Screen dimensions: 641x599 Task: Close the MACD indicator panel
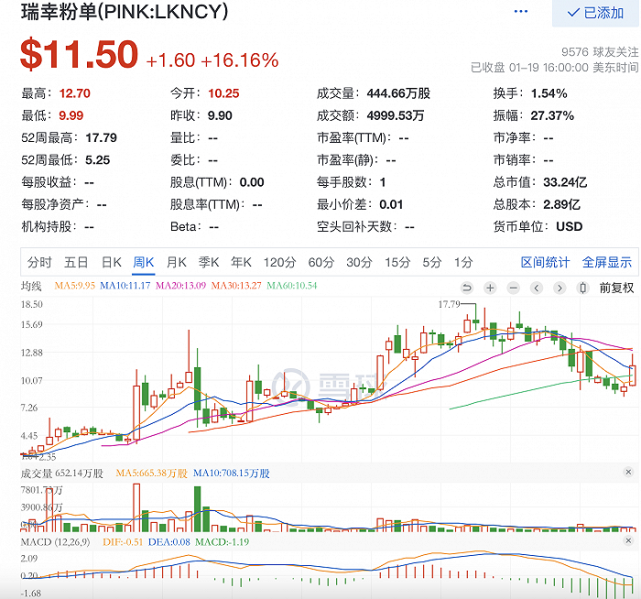628,541
